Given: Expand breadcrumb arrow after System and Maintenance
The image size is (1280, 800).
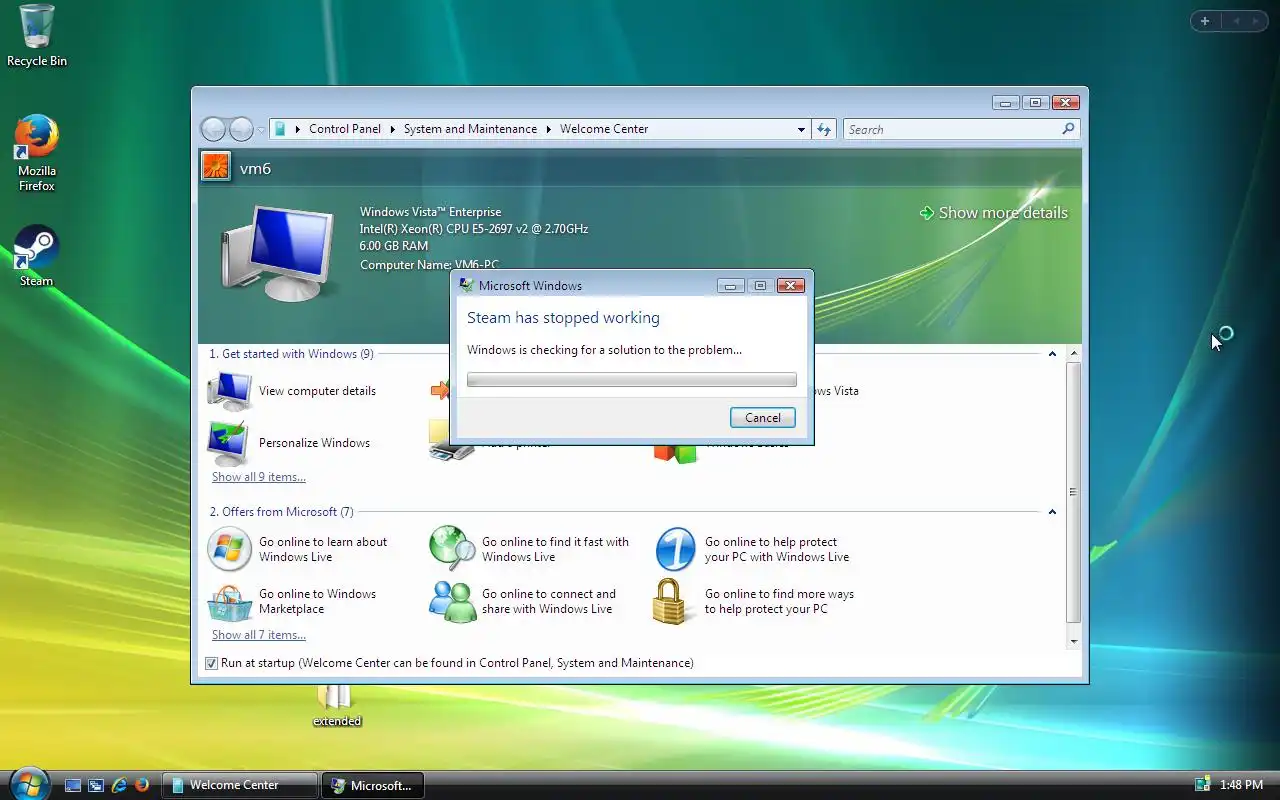Looking at the screenshot, I should (x=549, y=129).
